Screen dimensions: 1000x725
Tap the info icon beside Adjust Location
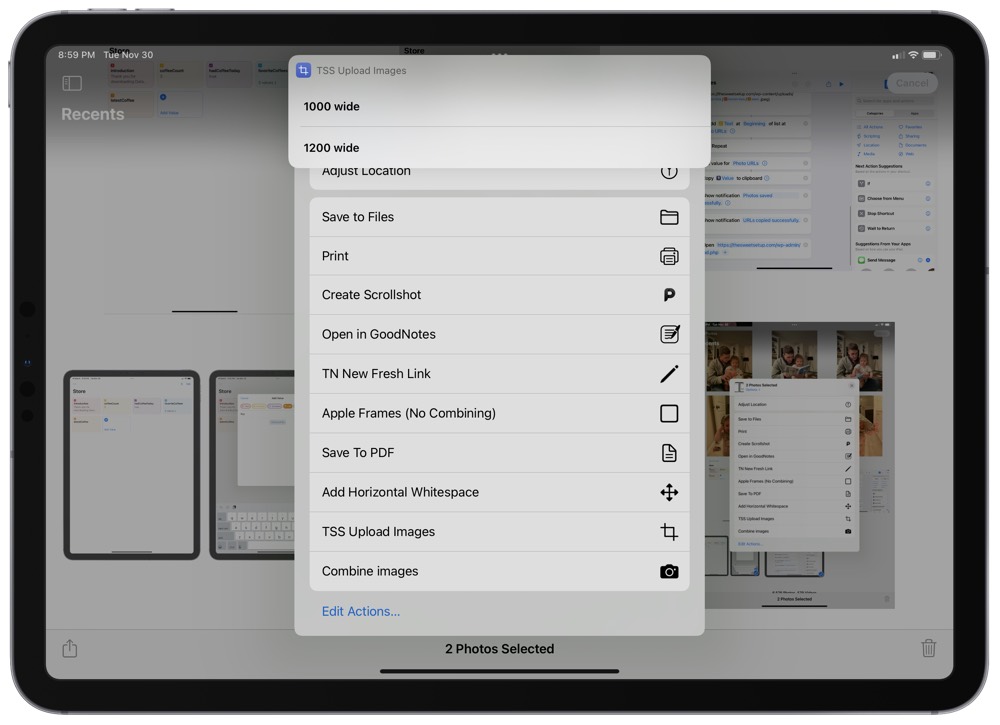point(671,170)
